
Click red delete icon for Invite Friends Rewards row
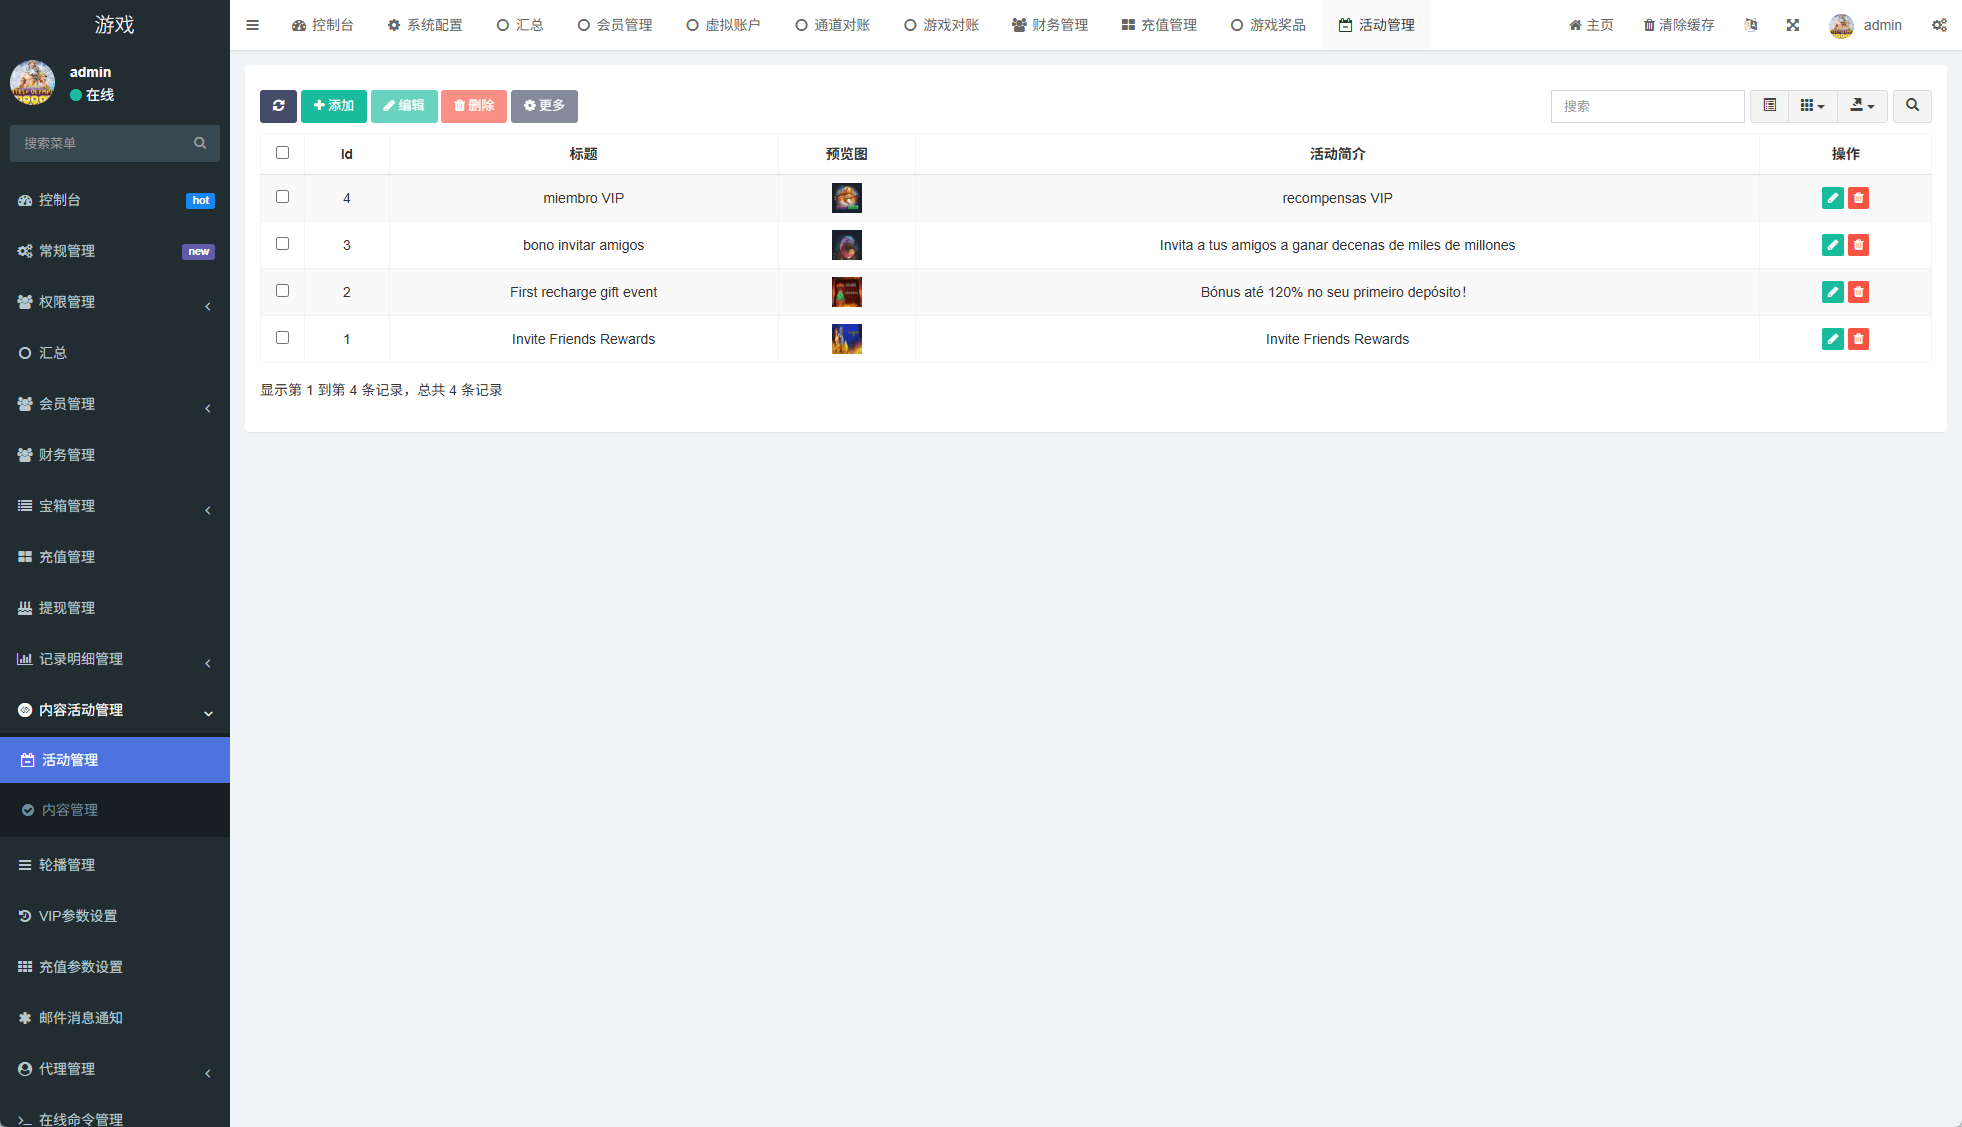1858,339
